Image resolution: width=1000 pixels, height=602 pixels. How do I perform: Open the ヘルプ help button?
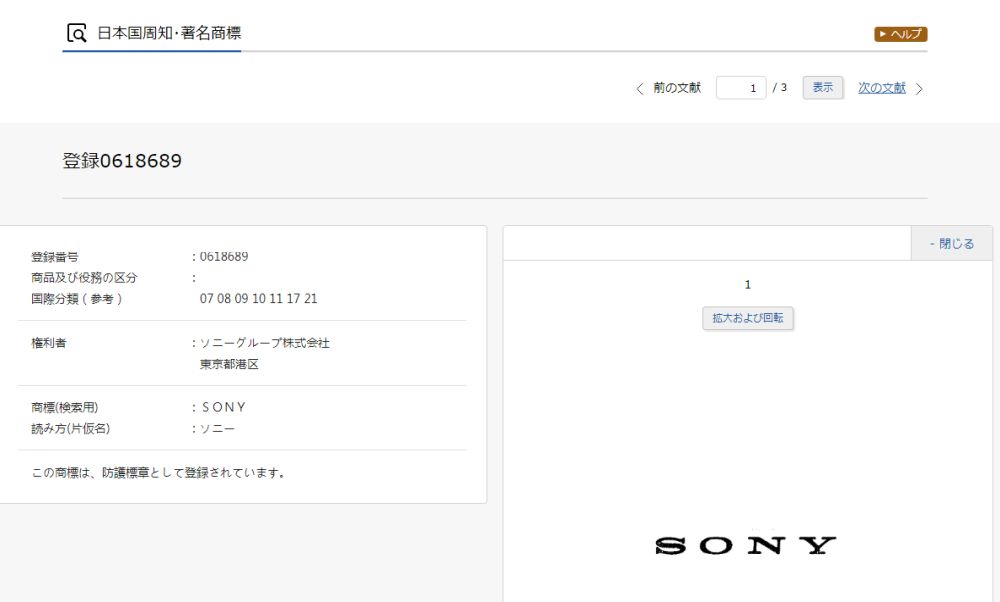click(901, 34)
